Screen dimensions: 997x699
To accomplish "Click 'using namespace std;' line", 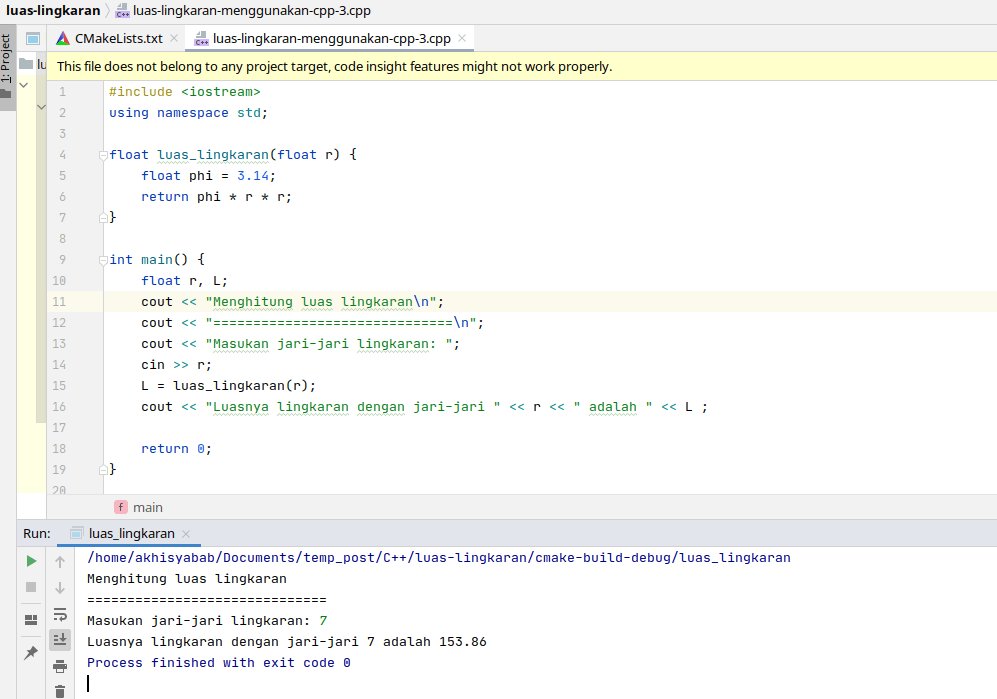I will (x=188, y=113).
